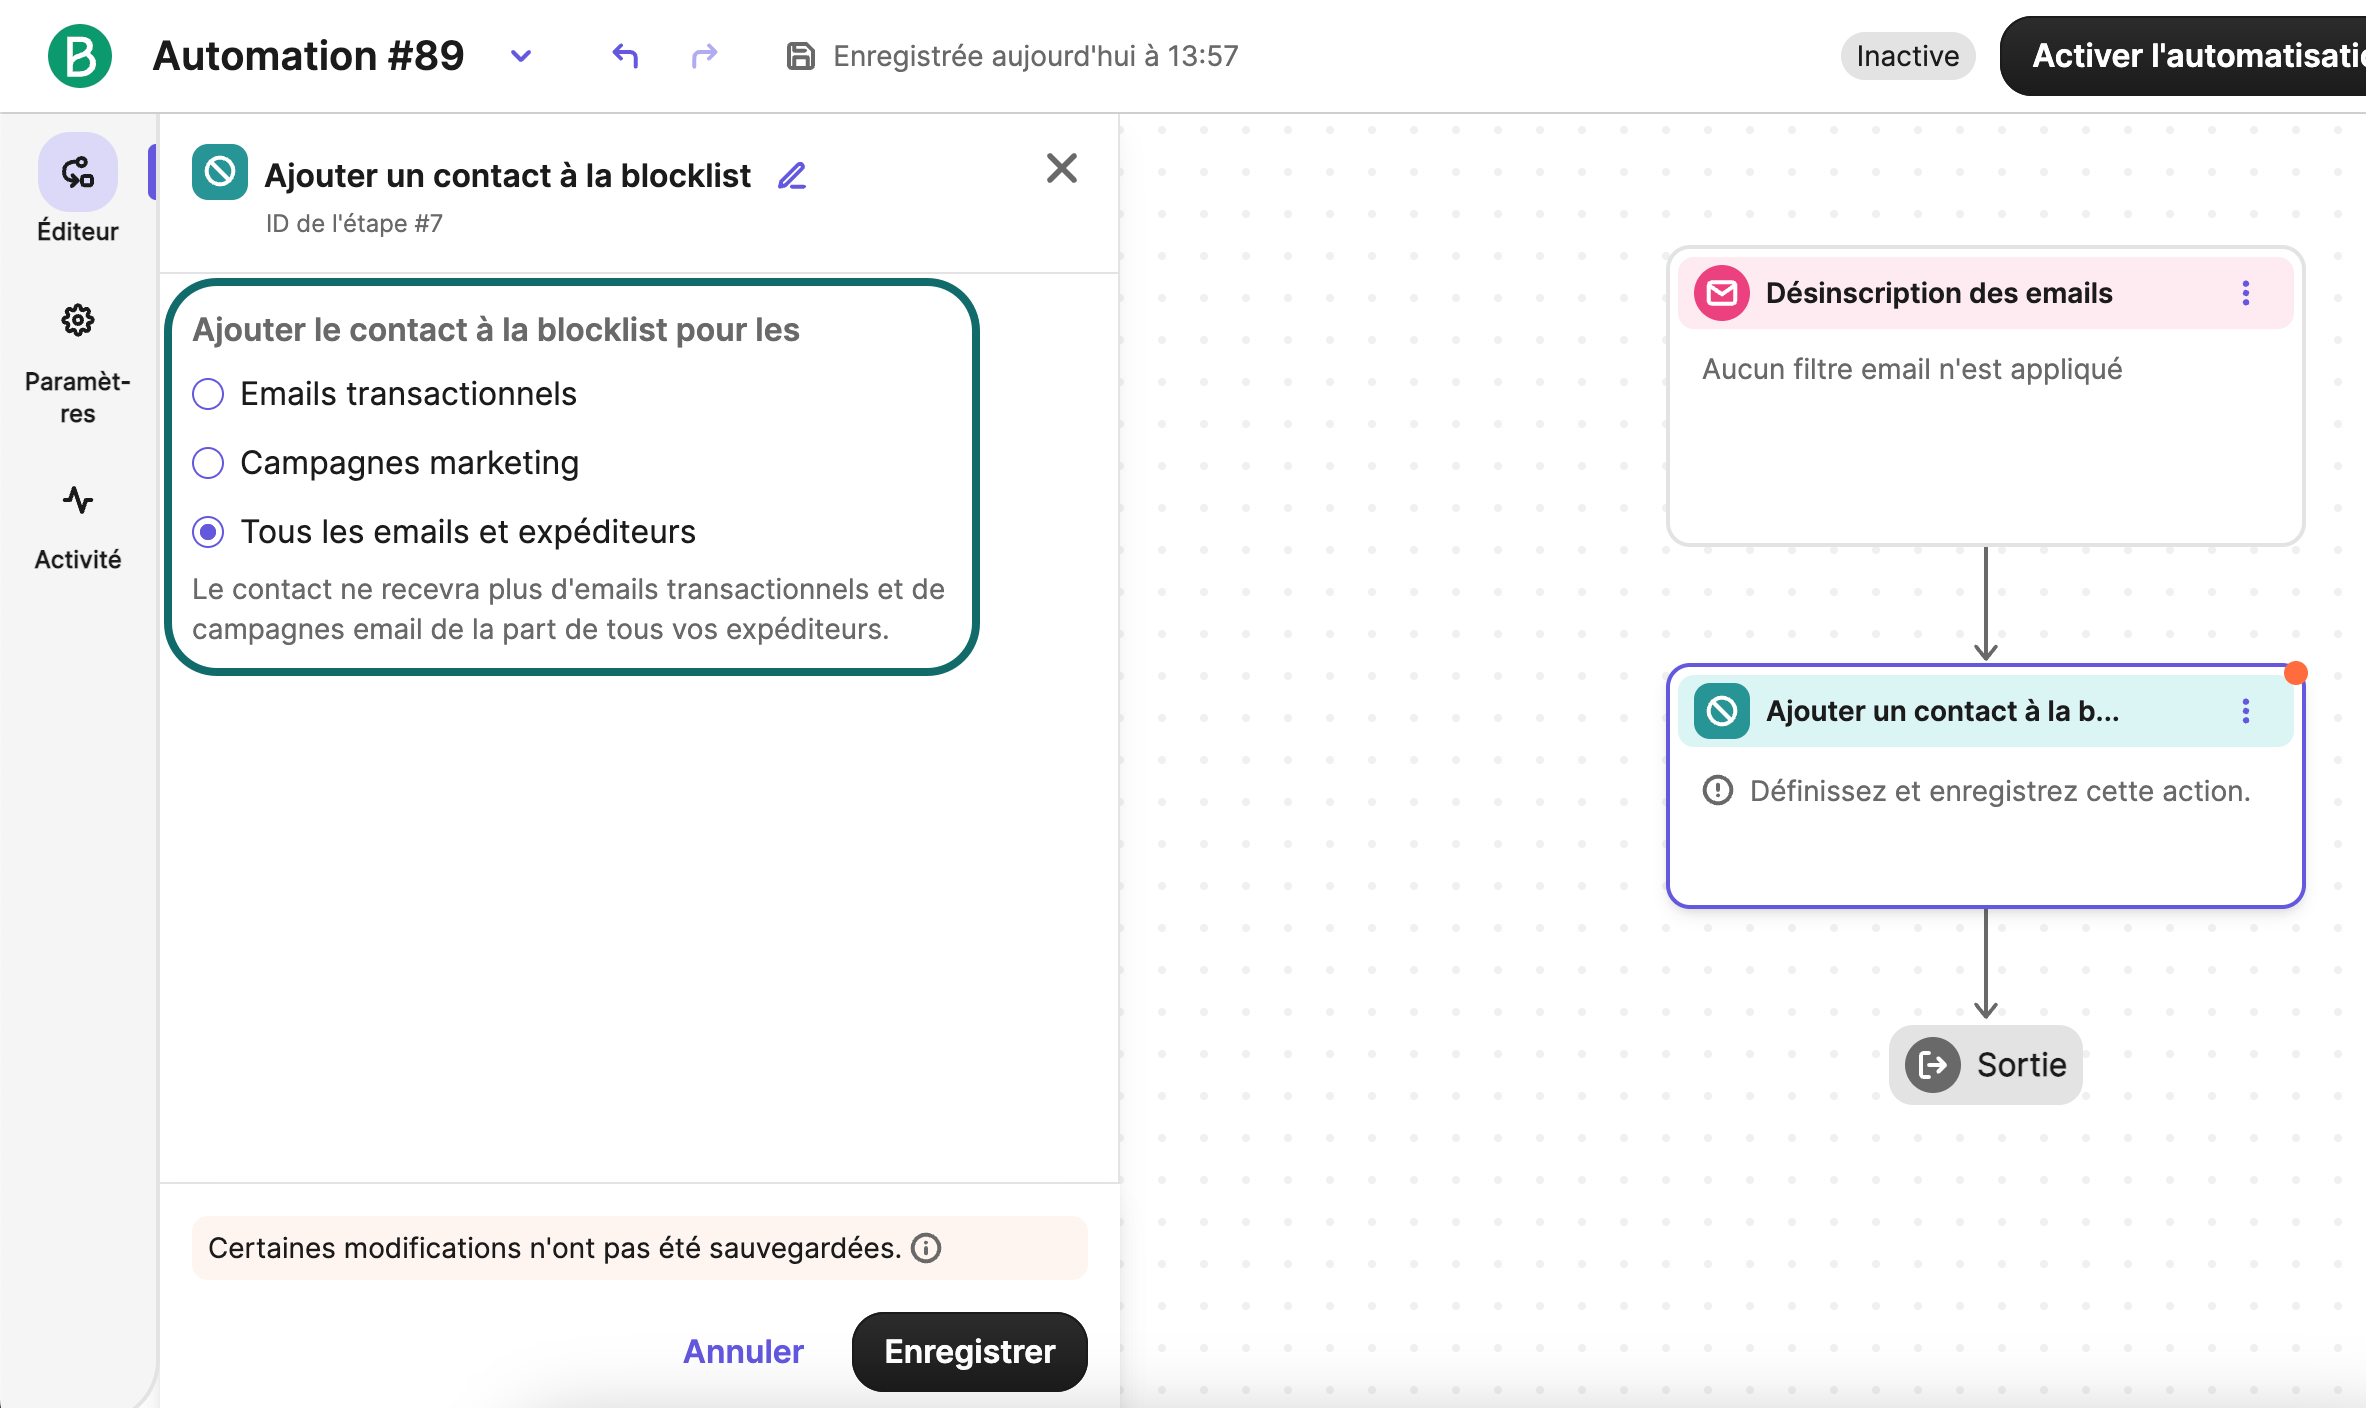2366x1408 pixels.
Task: Click the Brevo green logo
Action: [80, 56]
